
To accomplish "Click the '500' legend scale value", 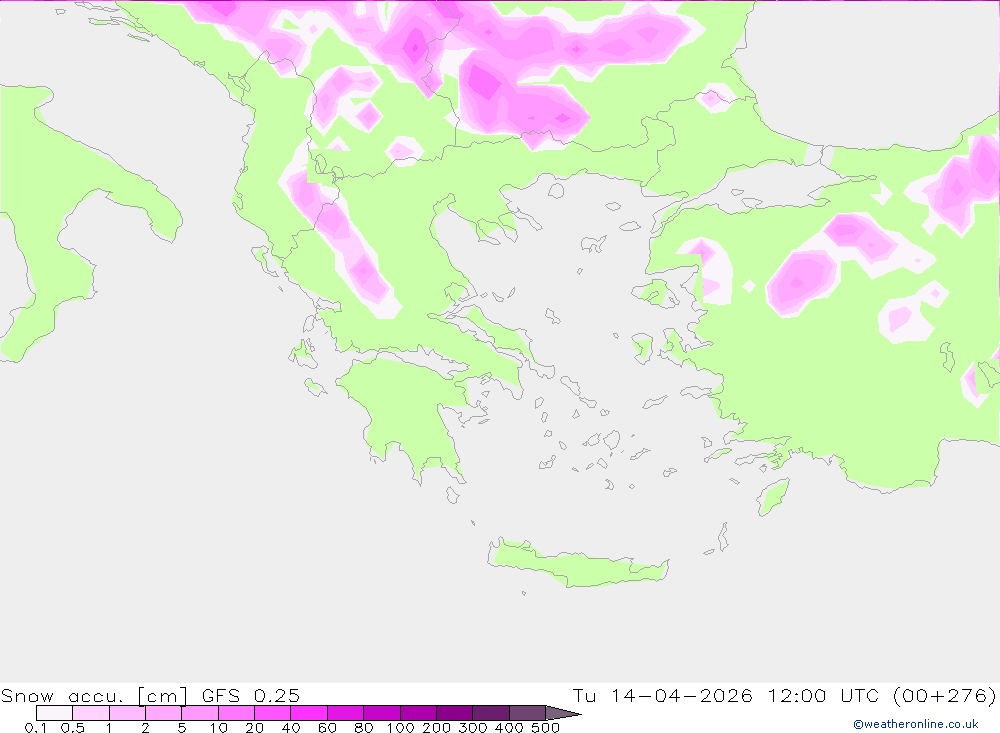I will coord(546,727).
